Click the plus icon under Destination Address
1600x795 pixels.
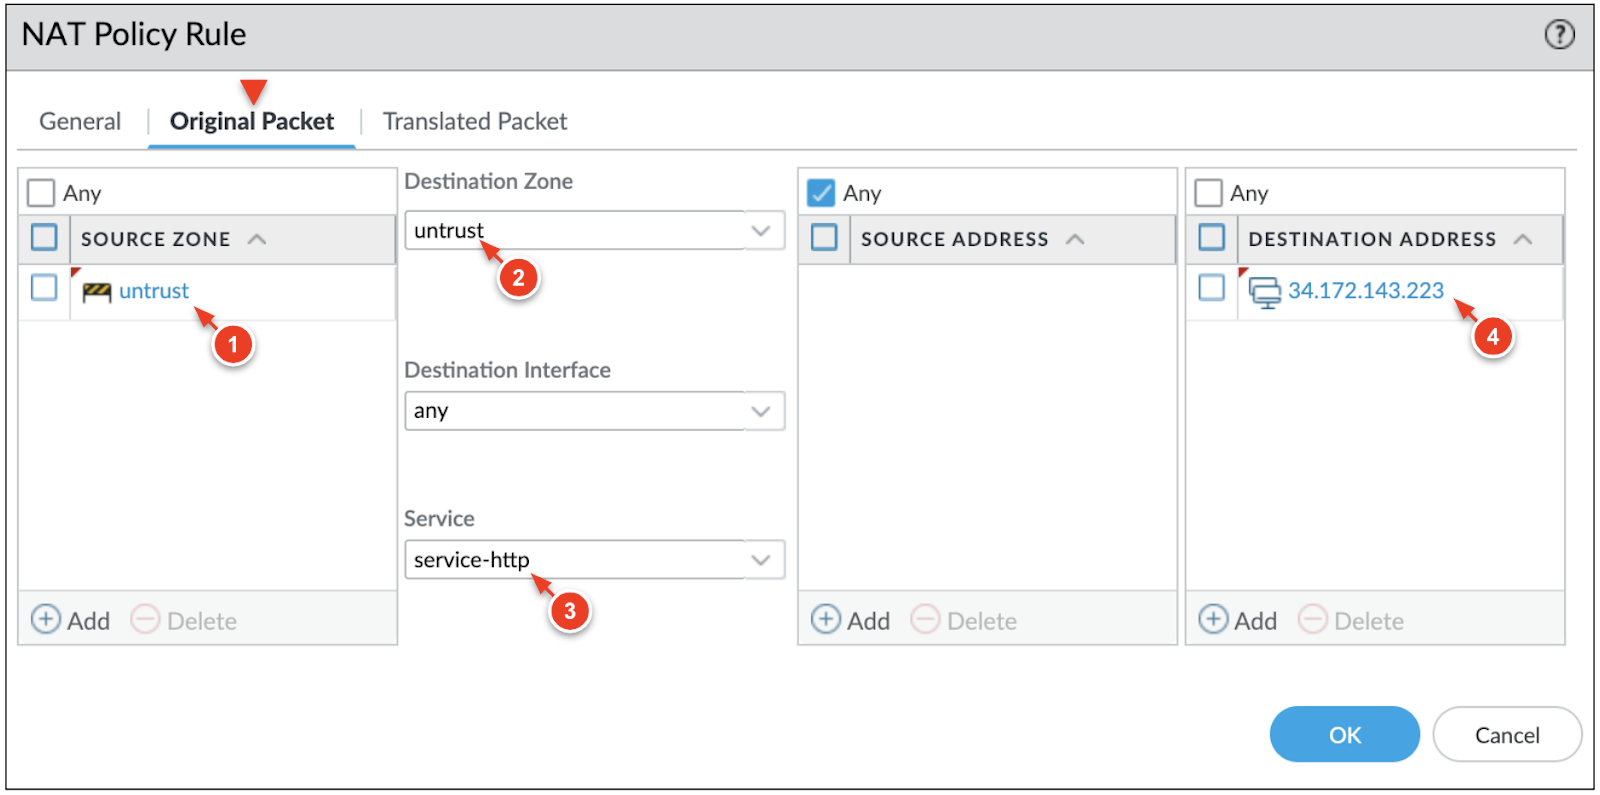(1212, 620)
